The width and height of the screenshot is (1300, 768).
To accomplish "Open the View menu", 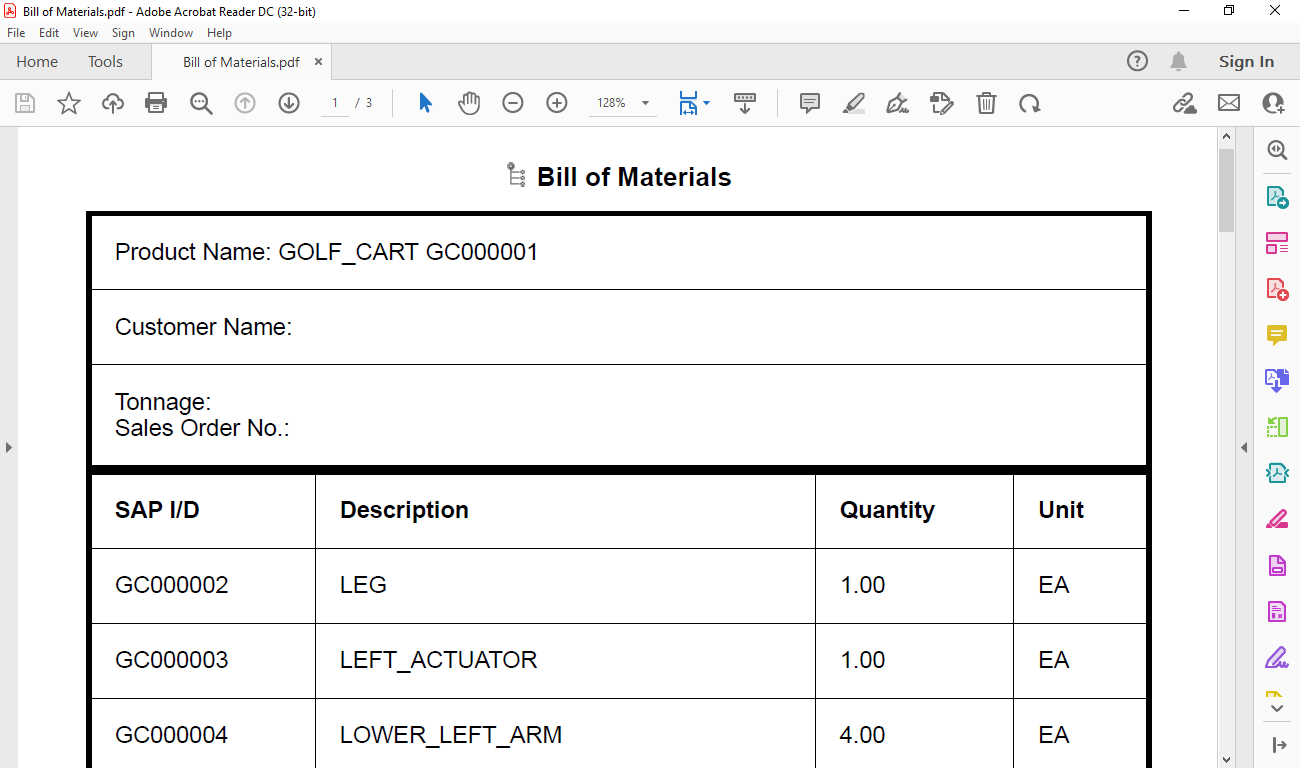I will [85, 33].
